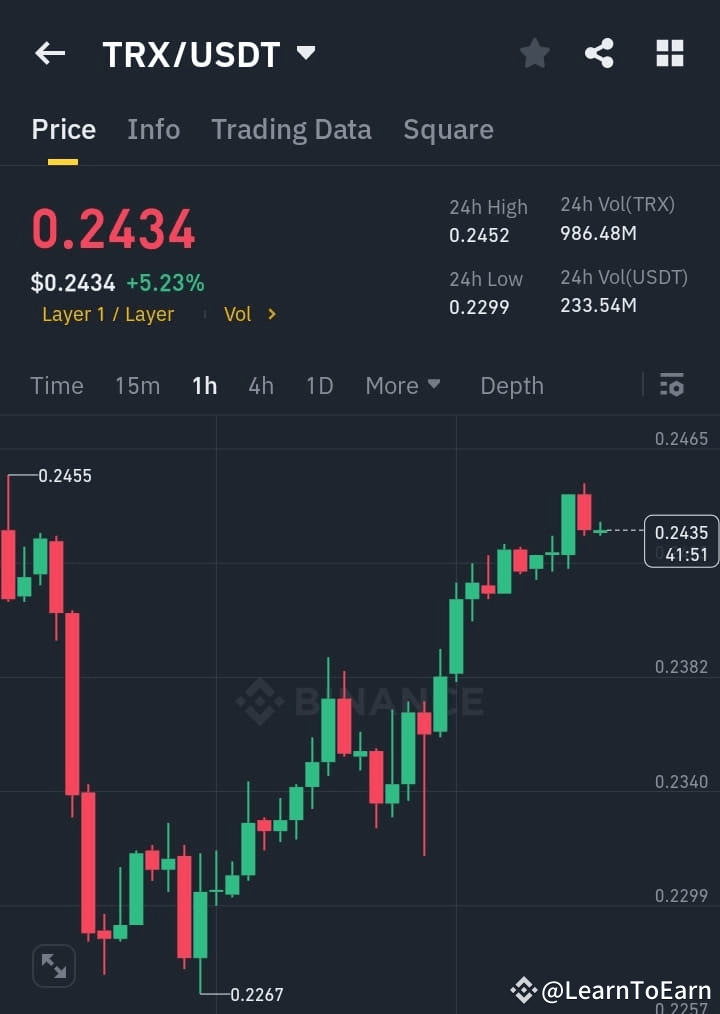The image size is (720, 1014).
Task: Enable the 1D candle view
Action: click(319, 385)
